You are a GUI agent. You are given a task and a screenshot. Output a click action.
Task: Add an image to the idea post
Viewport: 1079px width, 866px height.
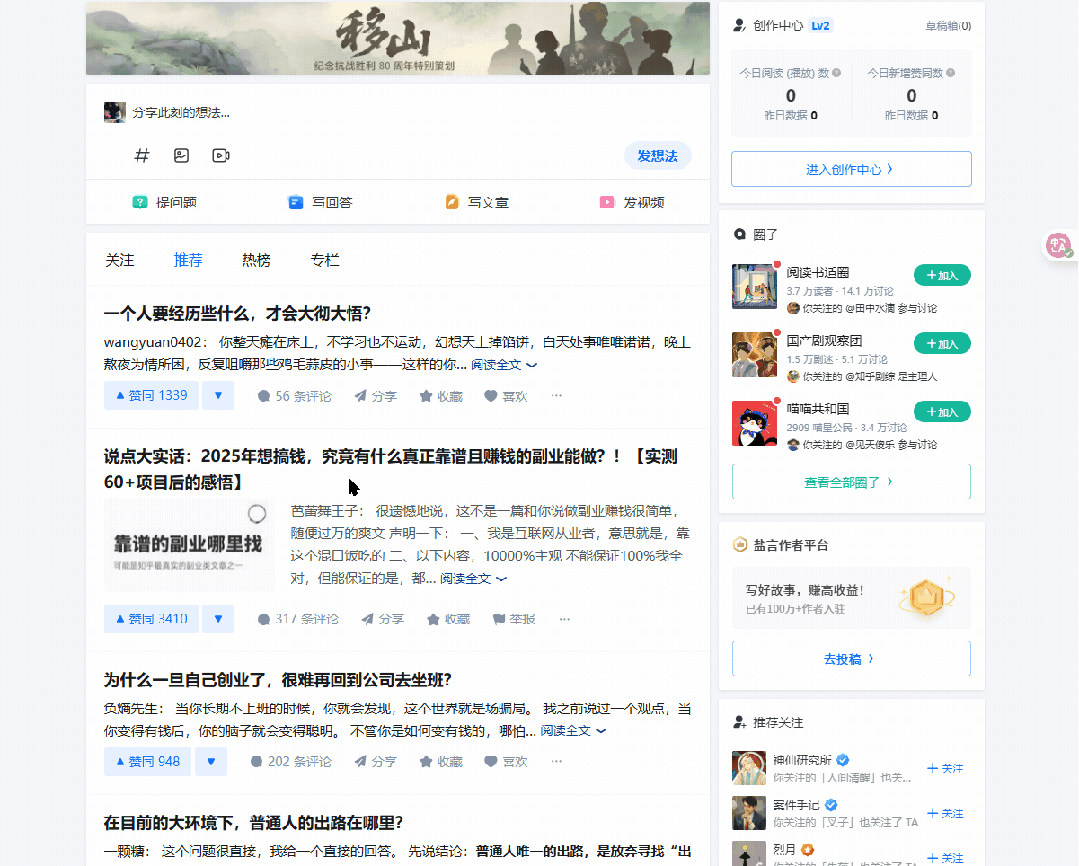pos(181,156)
